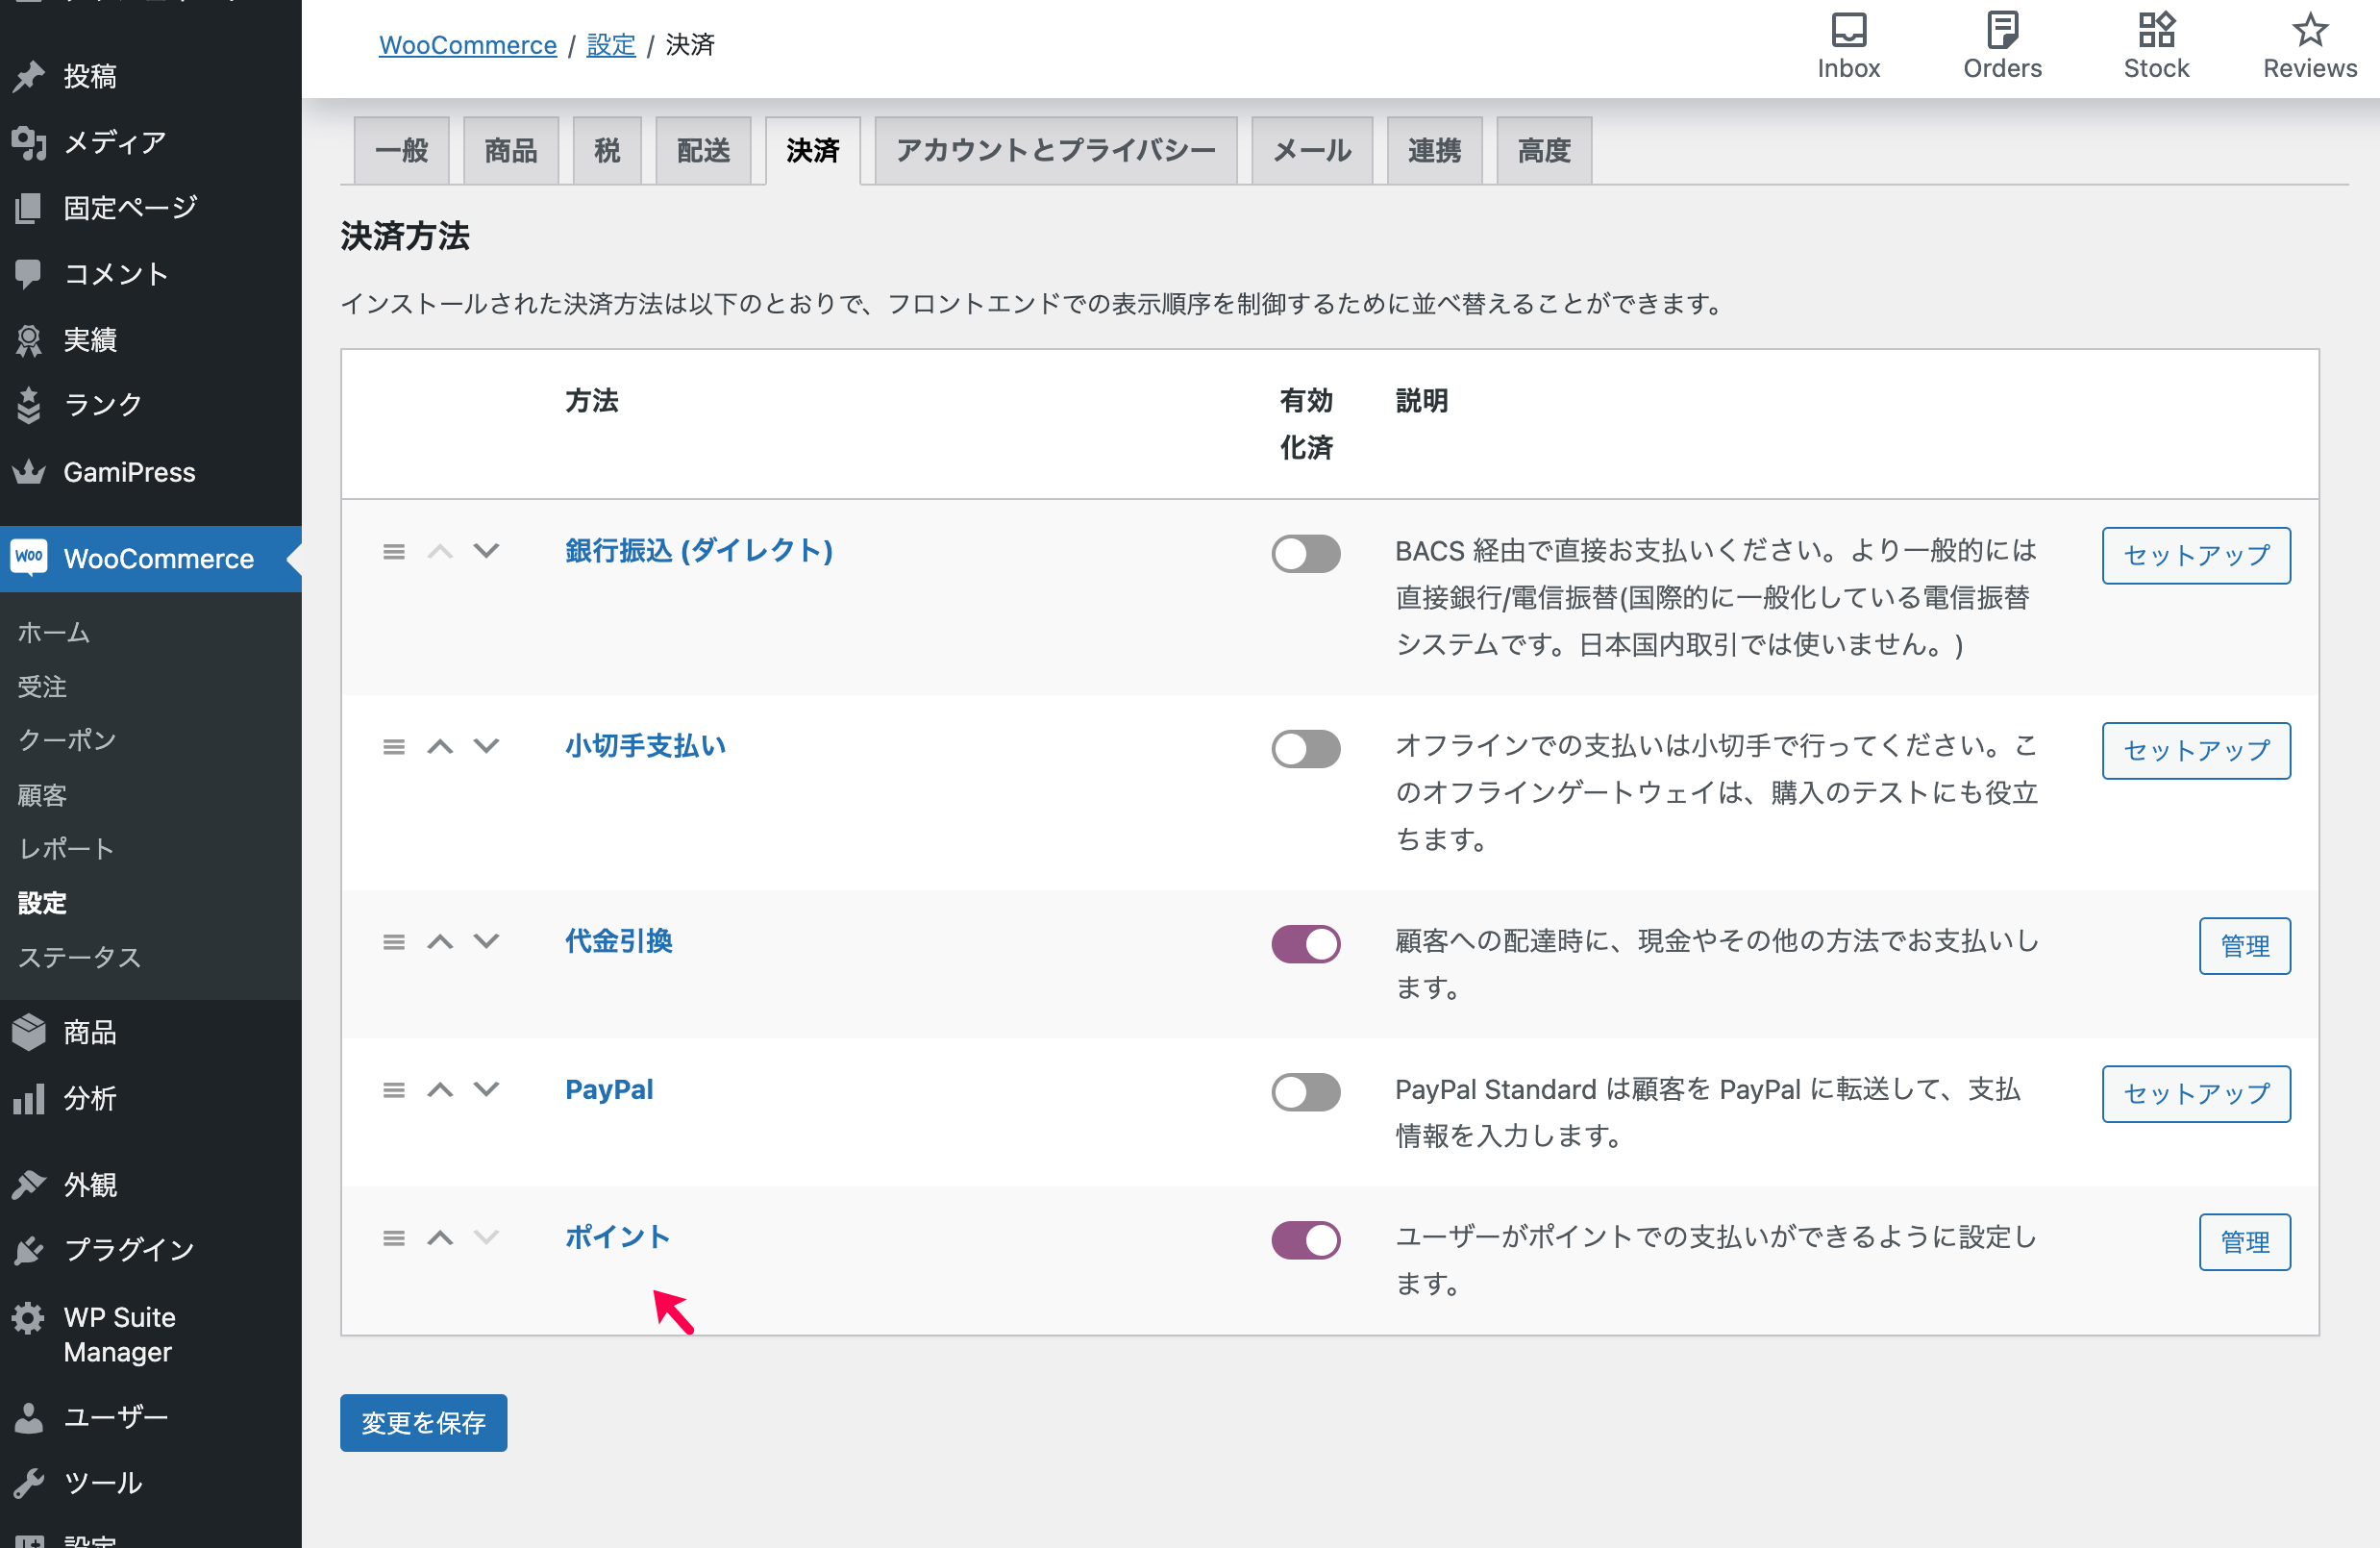
Task: Disable the 代金引換 payment toggle
Action: click(x=1305, y=944)
